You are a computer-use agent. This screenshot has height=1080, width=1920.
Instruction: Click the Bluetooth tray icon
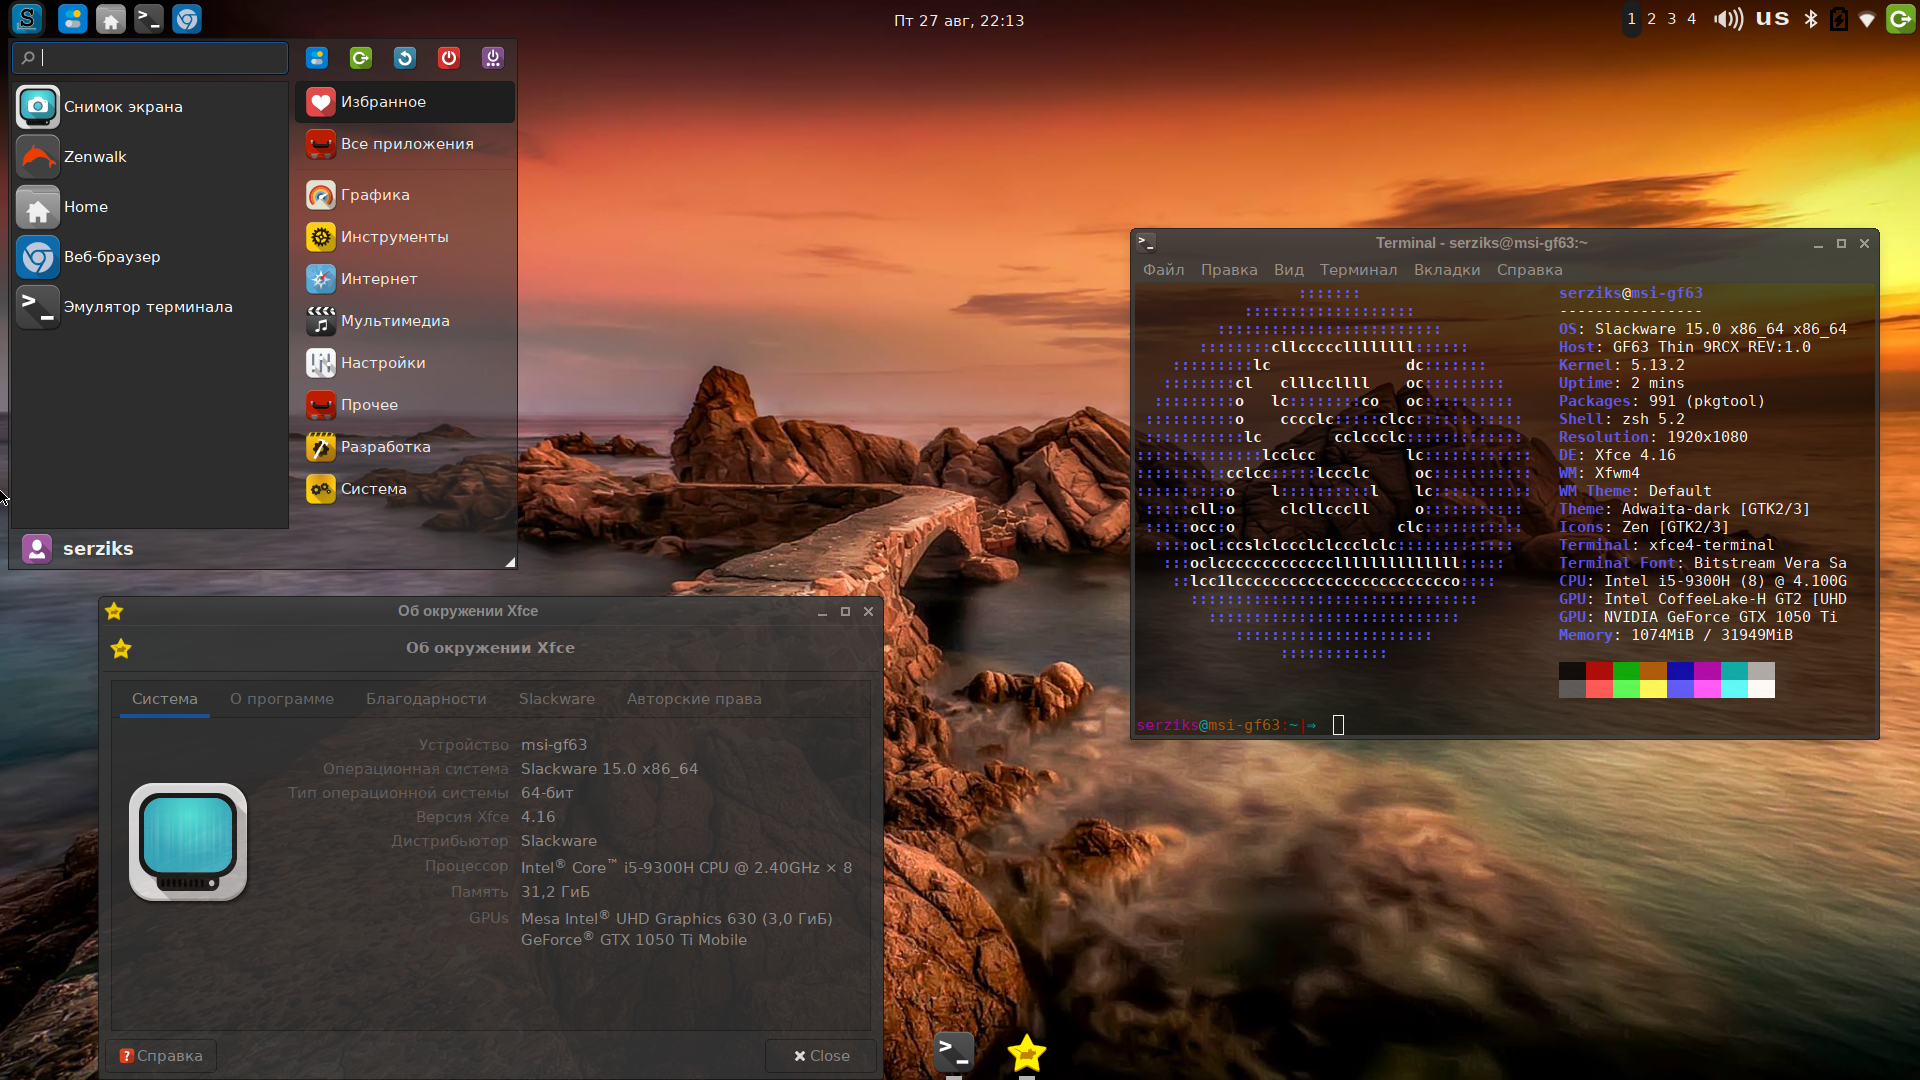(1810, 19)
